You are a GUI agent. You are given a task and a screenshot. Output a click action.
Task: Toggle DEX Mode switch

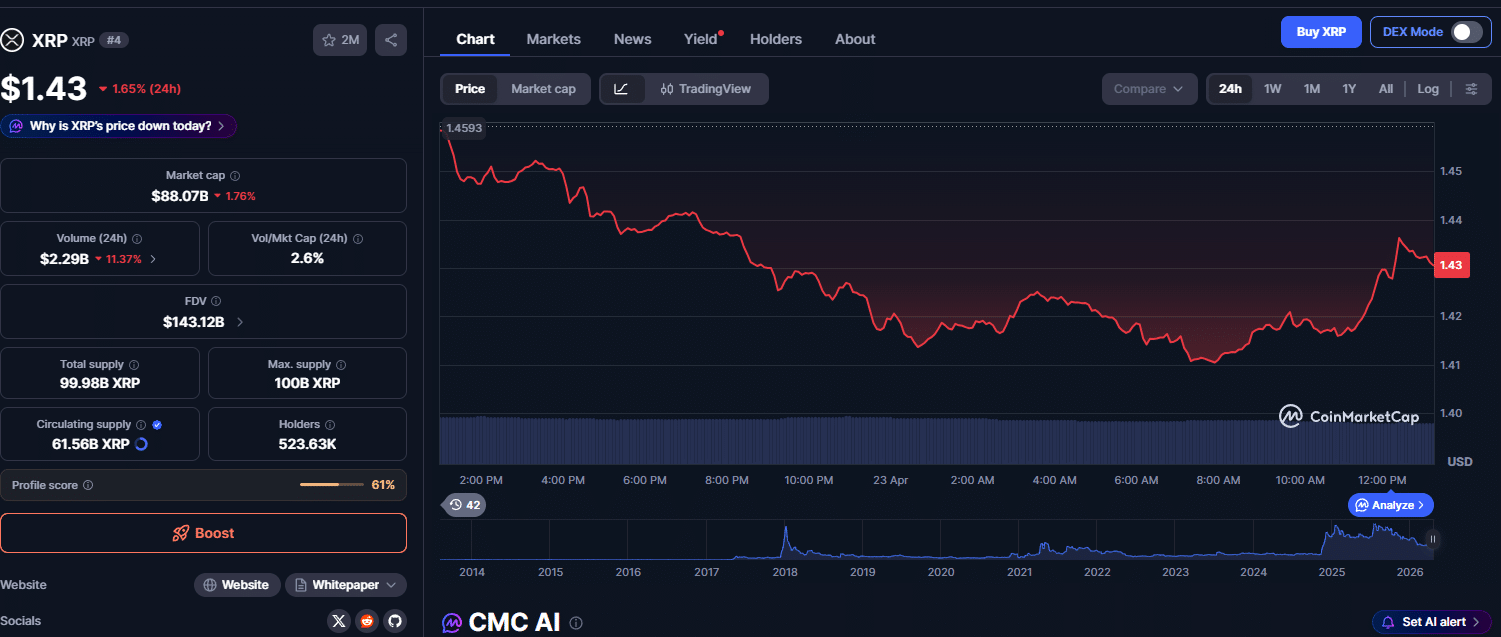click(x=1466, y=32)
